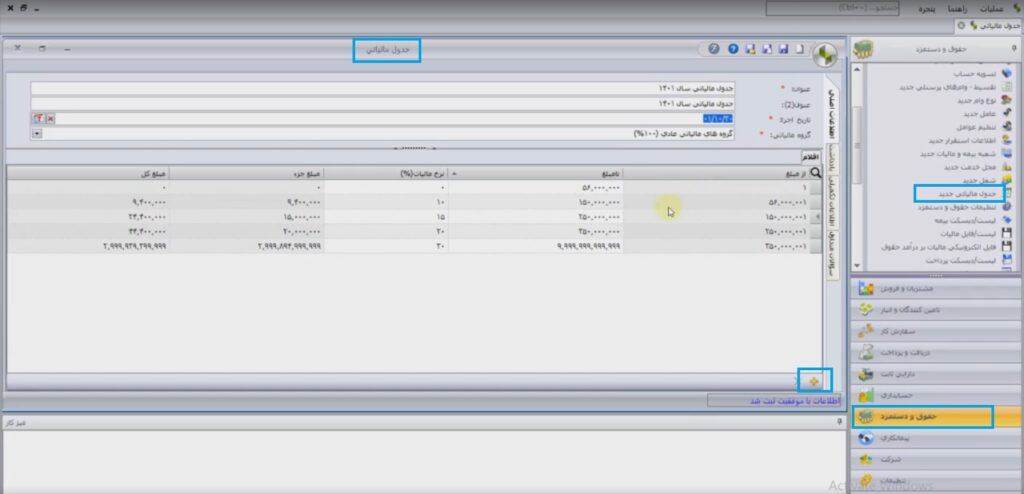Click the pin icon of the حقوق و دستمزد panel header
Screen dimensions: 1024x494
click(x=1014, y=49)
